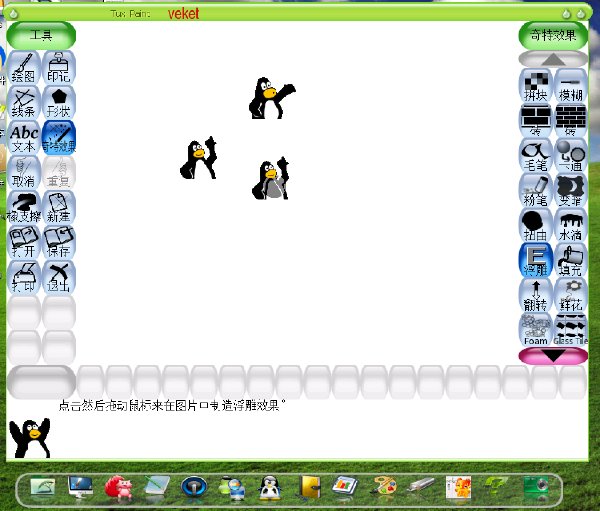Click the grey up arrow above effects list
Viewport: 600px width, 511px height.
pos(553,59)
